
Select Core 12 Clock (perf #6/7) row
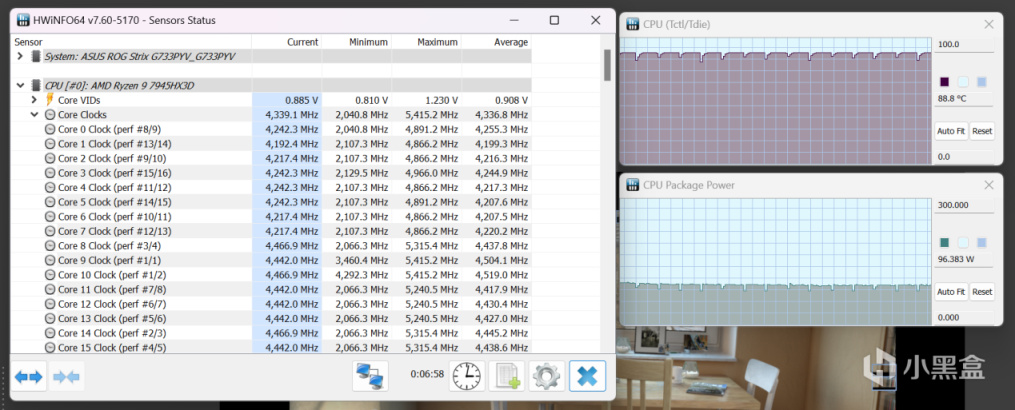272,304
